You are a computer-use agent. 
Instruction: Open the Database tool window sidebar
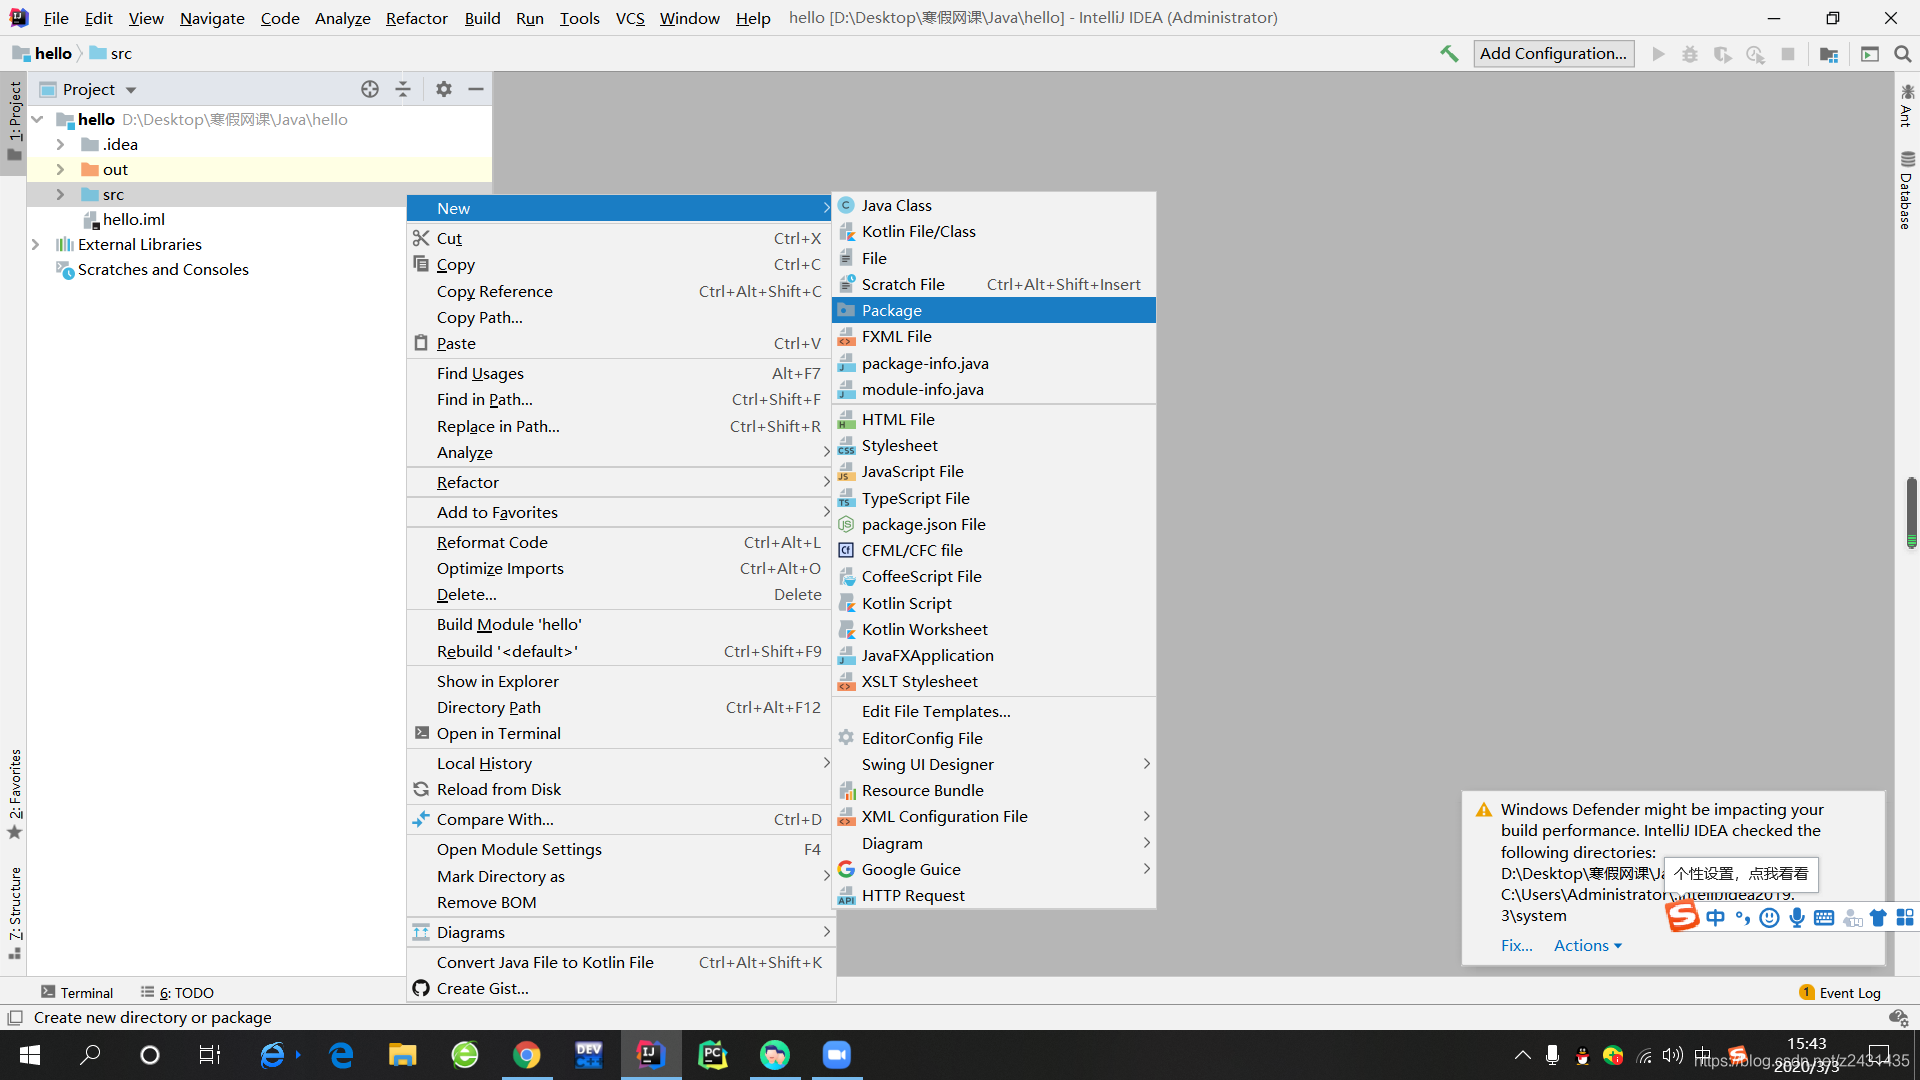click(x=1906, y=190)
